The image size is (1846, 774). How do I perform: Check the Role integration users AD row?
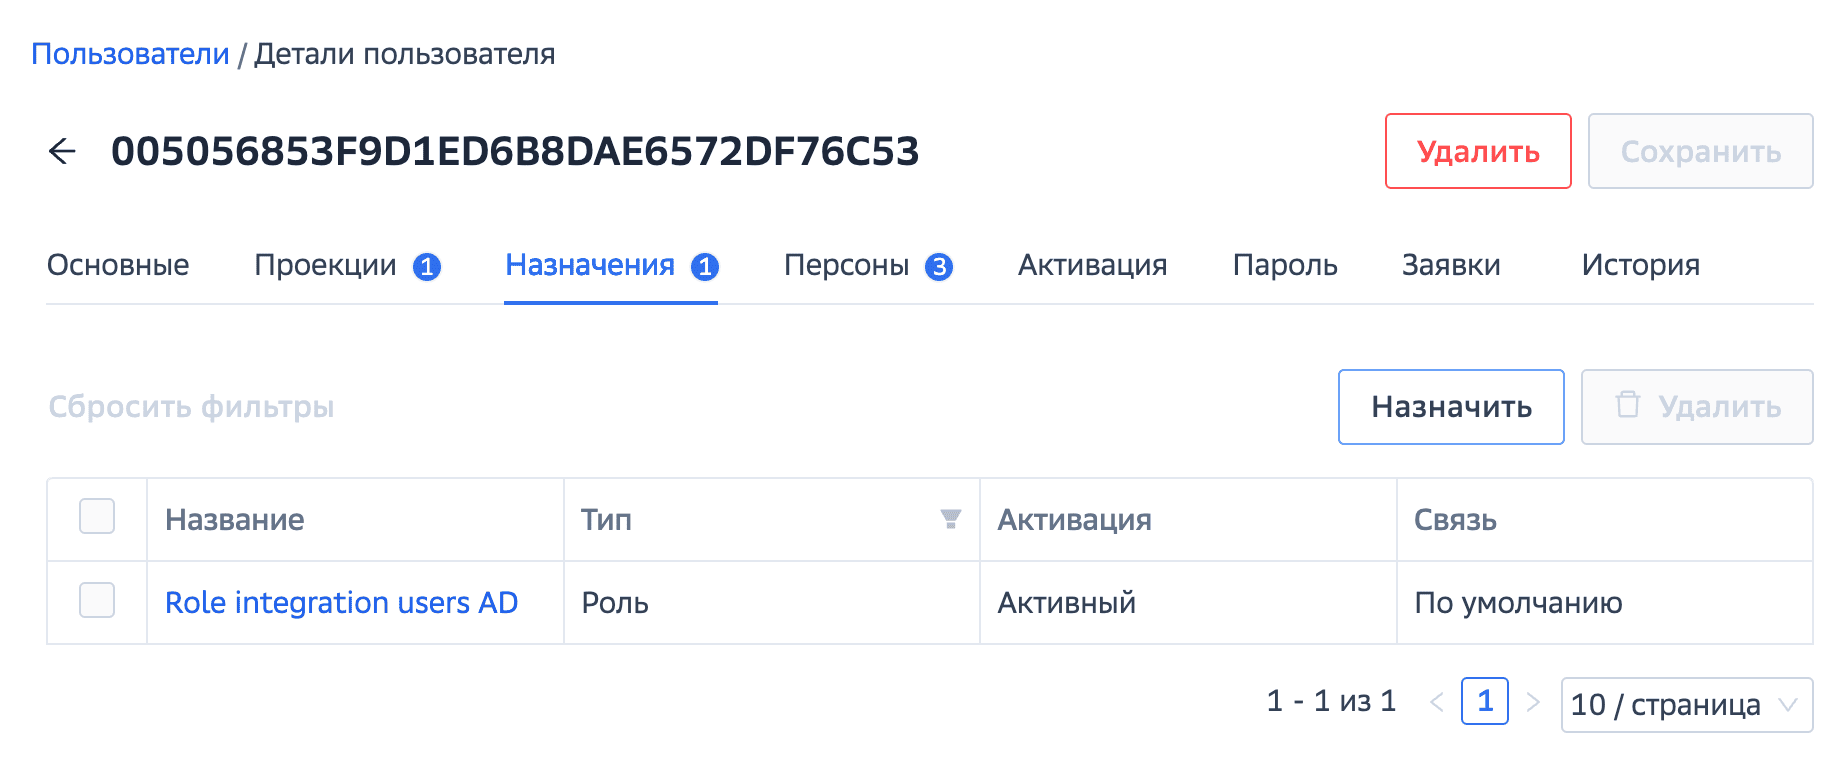point(97,601)
